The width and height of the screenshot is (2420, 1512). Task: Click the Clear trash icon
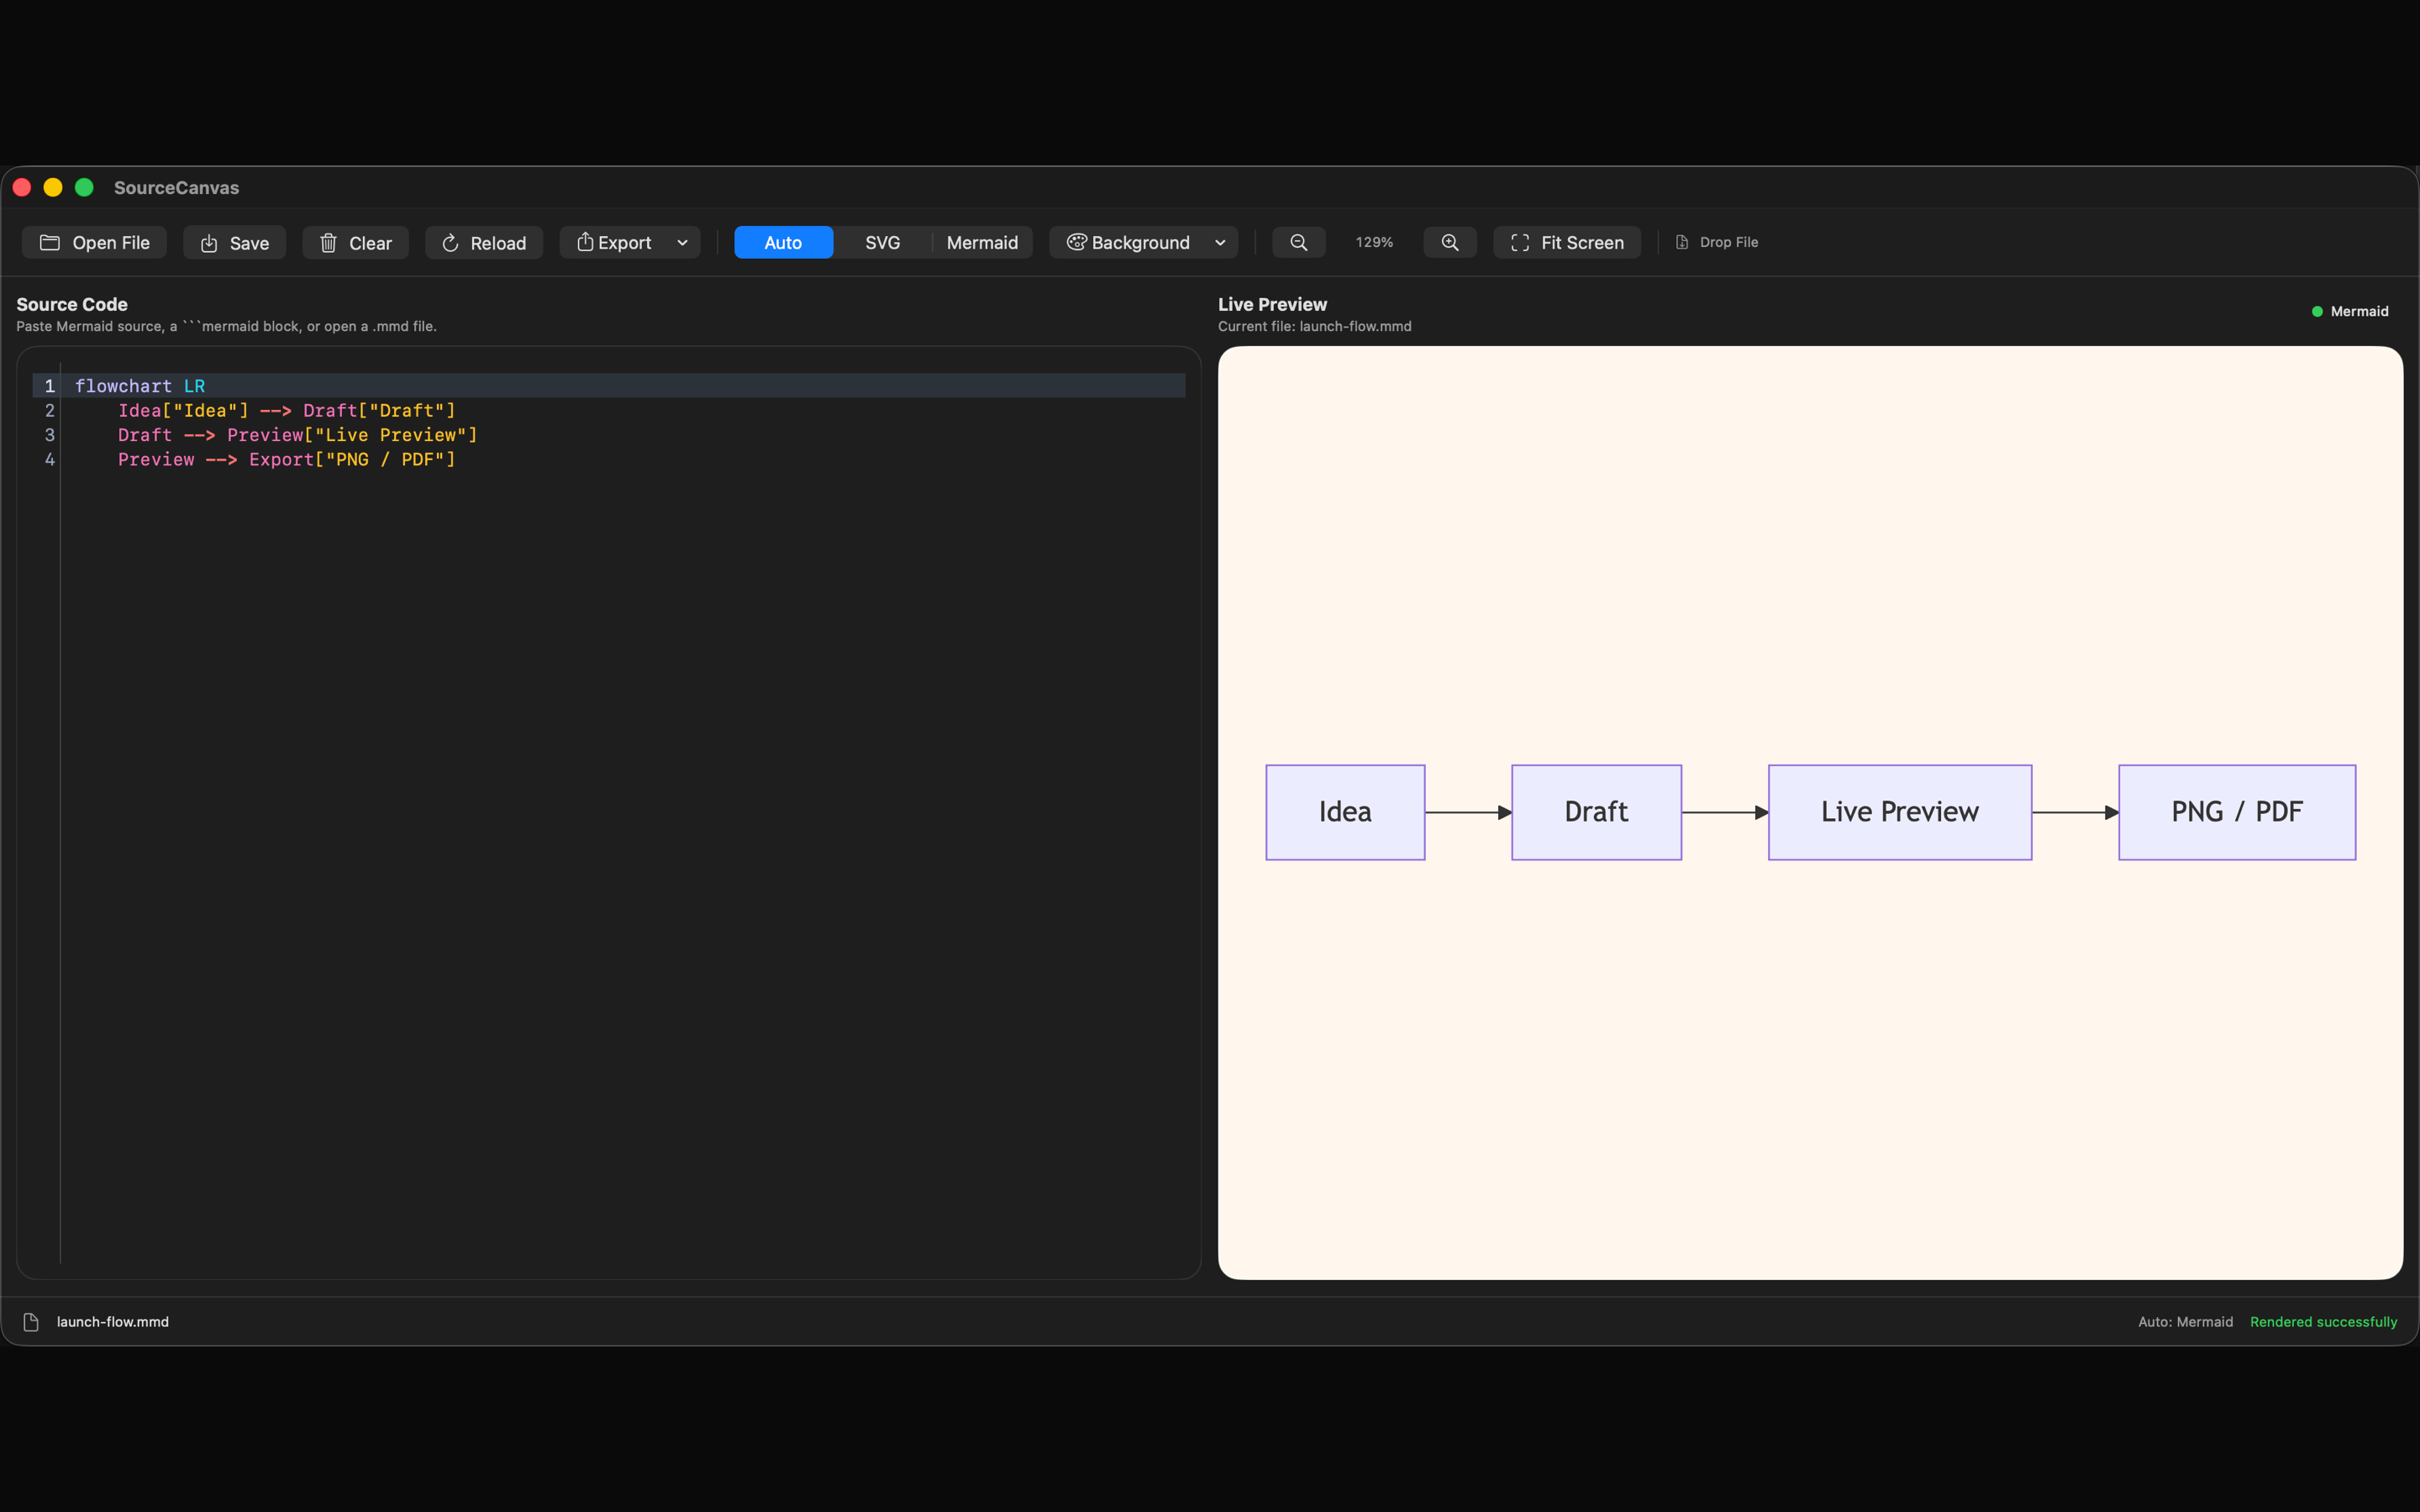[328, 243]
